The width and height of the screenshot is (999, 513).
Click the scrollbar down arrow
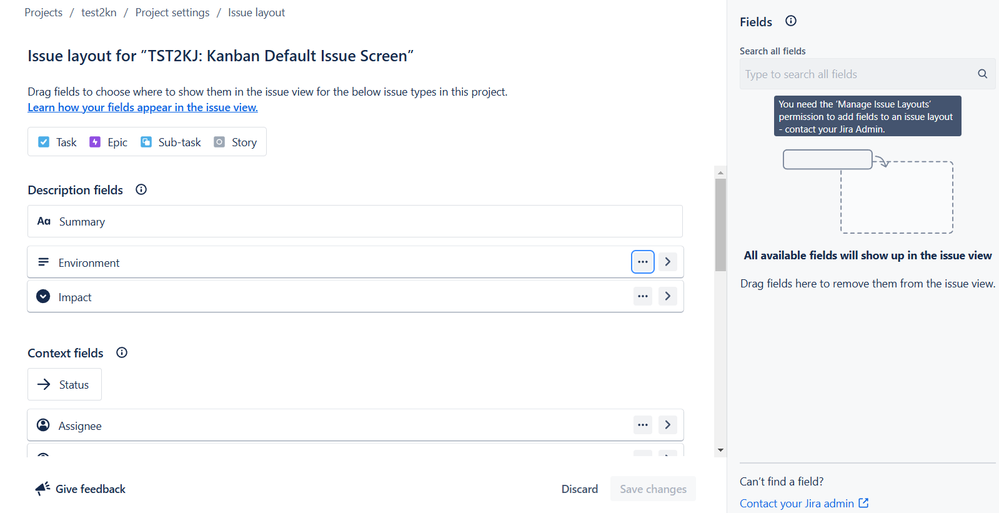[721, 450]
